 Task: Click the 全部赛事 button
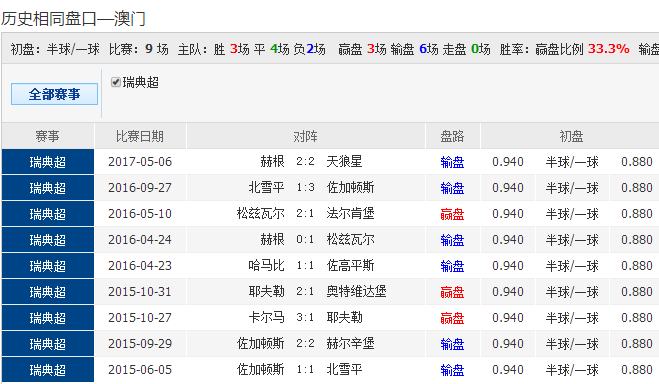[x=54, y=94]
